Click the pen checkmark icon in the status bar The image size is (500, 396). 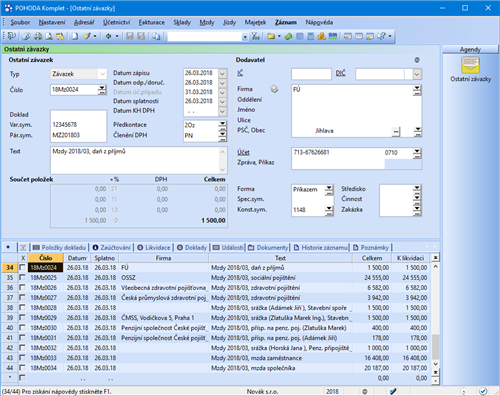tap(393, 391)
